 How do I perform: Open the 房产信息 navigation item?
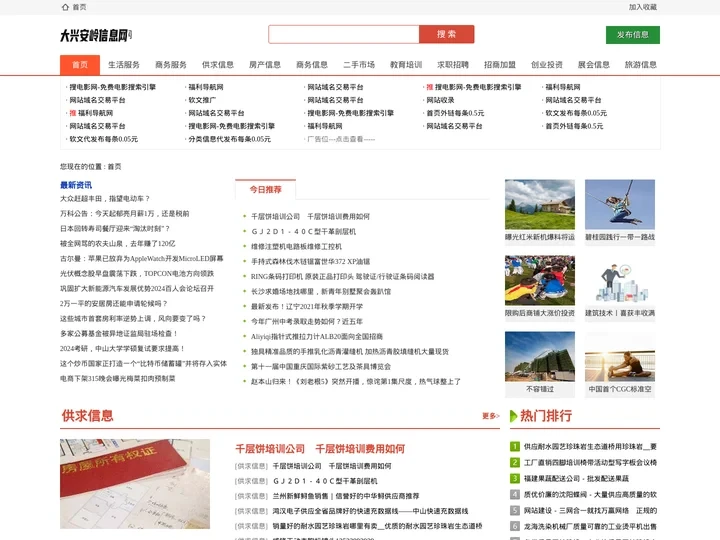pyautogui.click(x=264, y=65)
